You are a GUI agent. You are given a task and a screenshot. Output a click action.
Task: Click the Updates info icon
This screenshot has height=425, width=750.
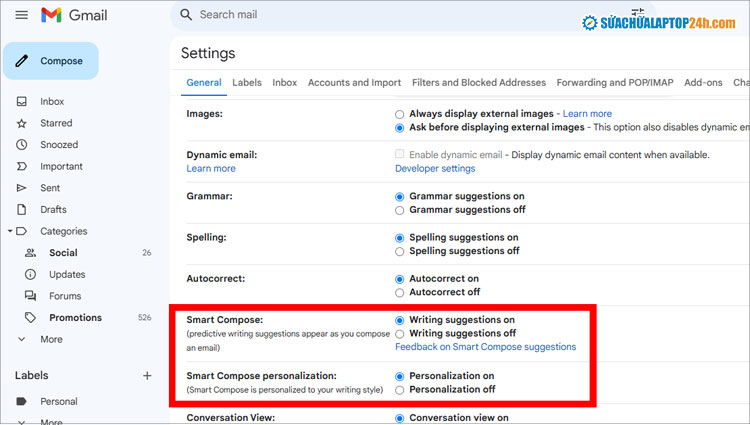[30, 274]
